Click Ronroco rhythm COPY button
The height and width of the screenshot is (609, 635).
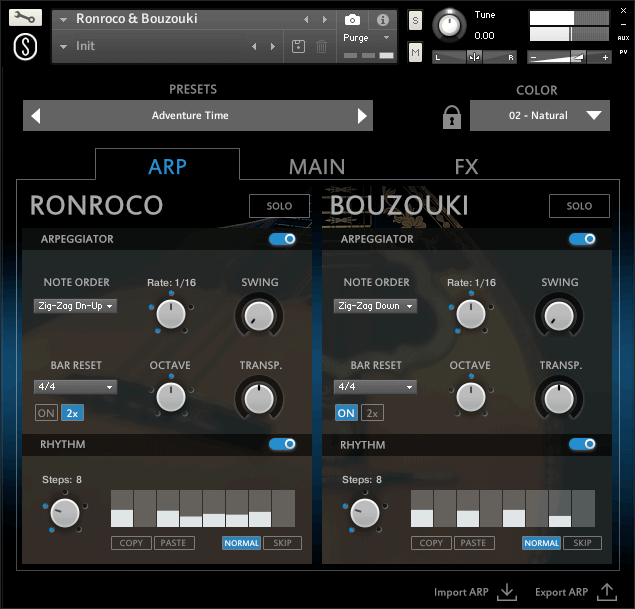pos(131,543)
